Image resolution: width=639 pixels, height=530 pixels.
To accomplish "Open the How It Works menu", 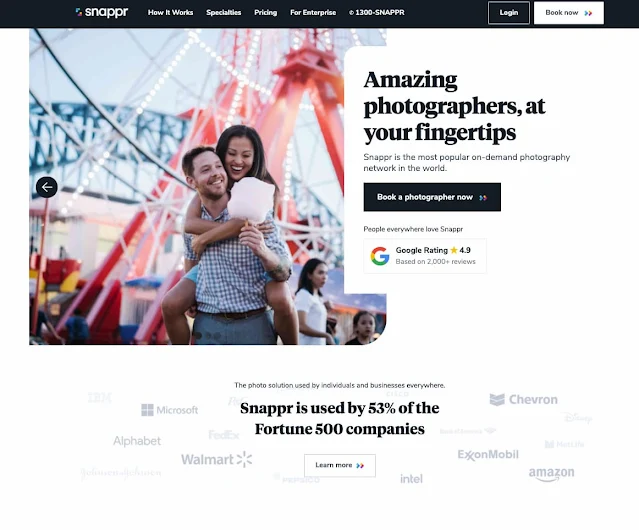I will click(x=170, y=13).
